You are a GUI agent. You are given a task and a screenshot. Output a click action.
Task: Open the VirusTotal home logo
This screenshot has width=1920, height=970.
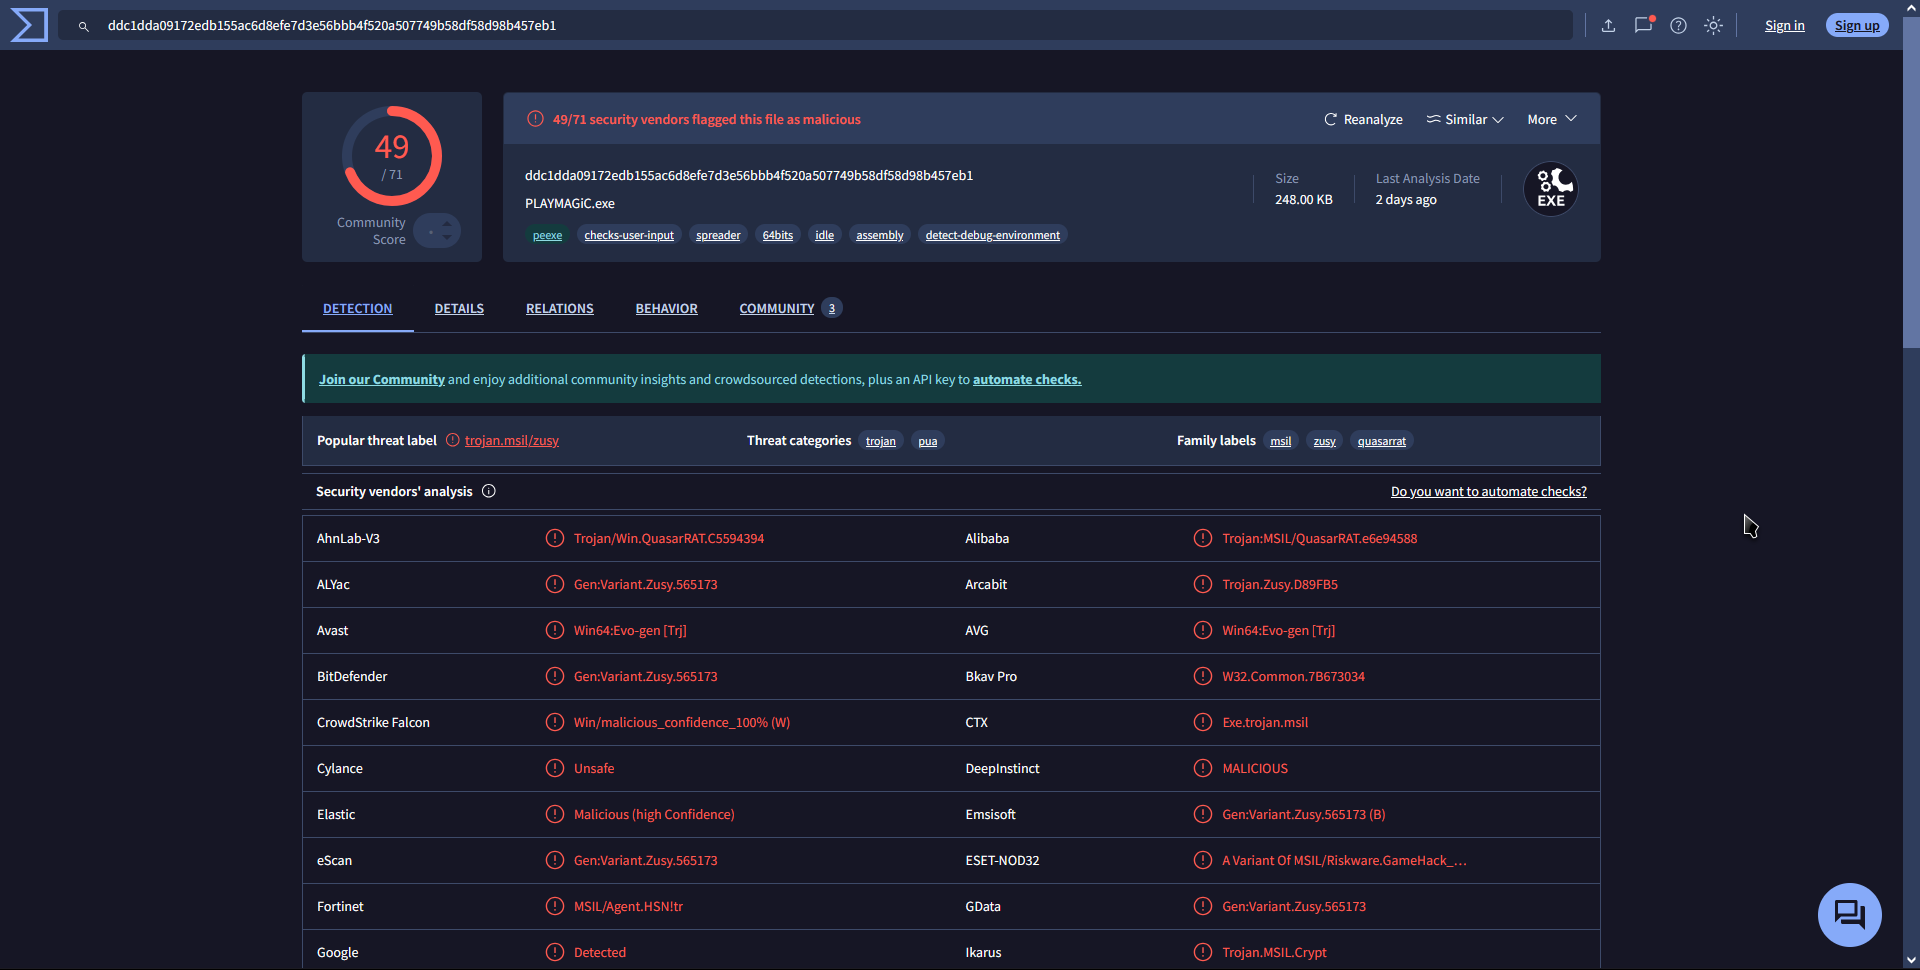point(29,25)
